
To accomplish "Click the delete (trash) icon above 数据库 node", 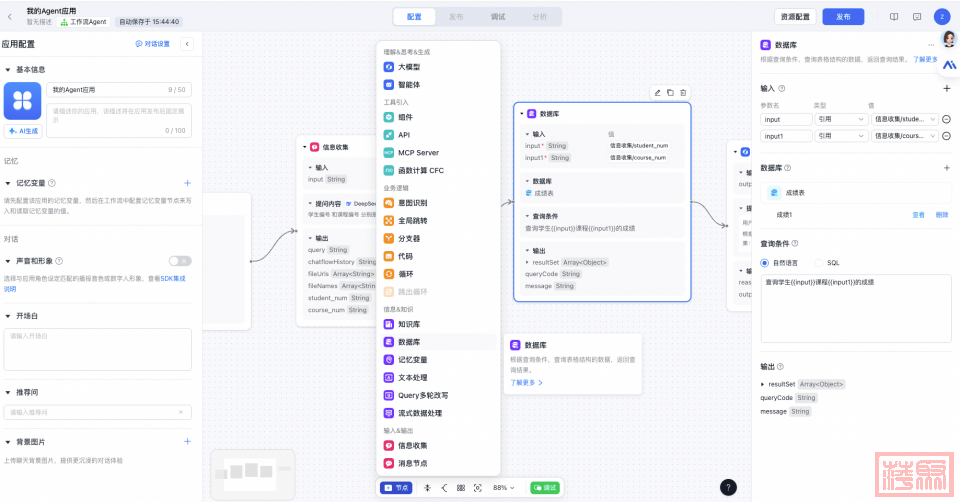I will tap(684, 92).
